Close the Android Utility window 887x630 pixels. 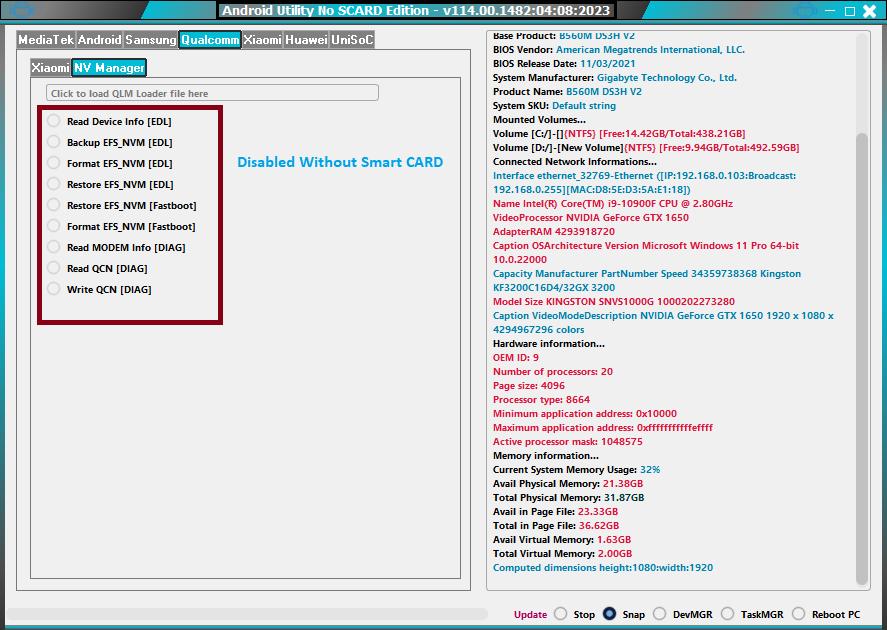(x=869, y=11)
